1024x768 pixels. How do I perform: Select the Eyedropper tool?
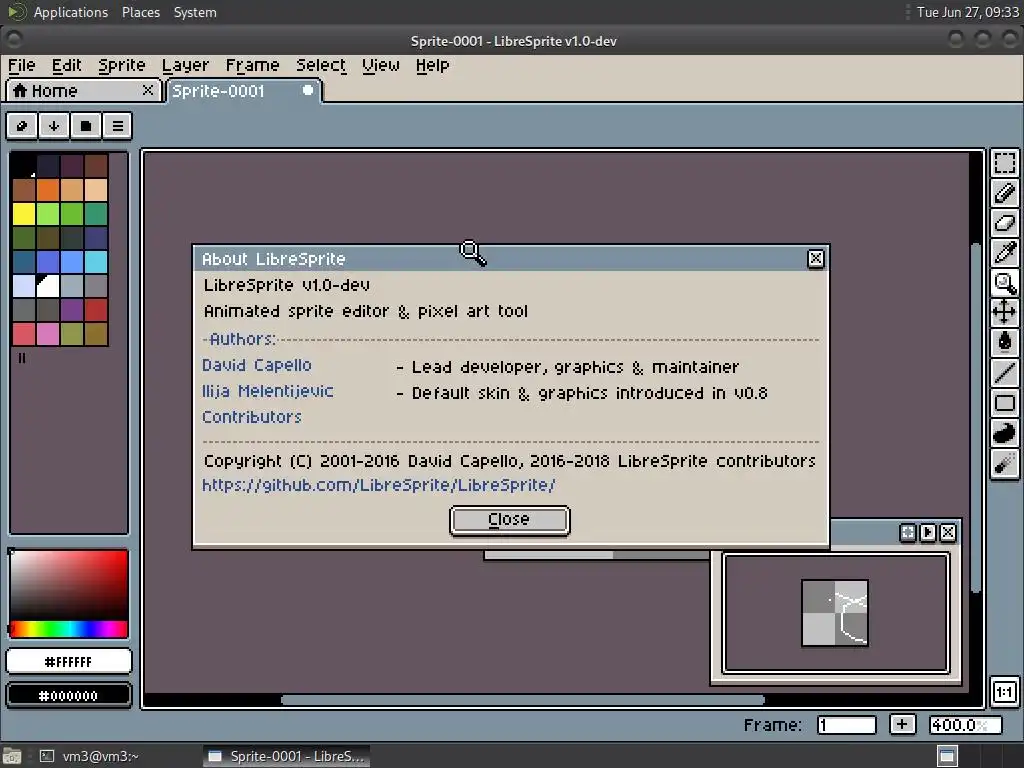[1005, 253]
